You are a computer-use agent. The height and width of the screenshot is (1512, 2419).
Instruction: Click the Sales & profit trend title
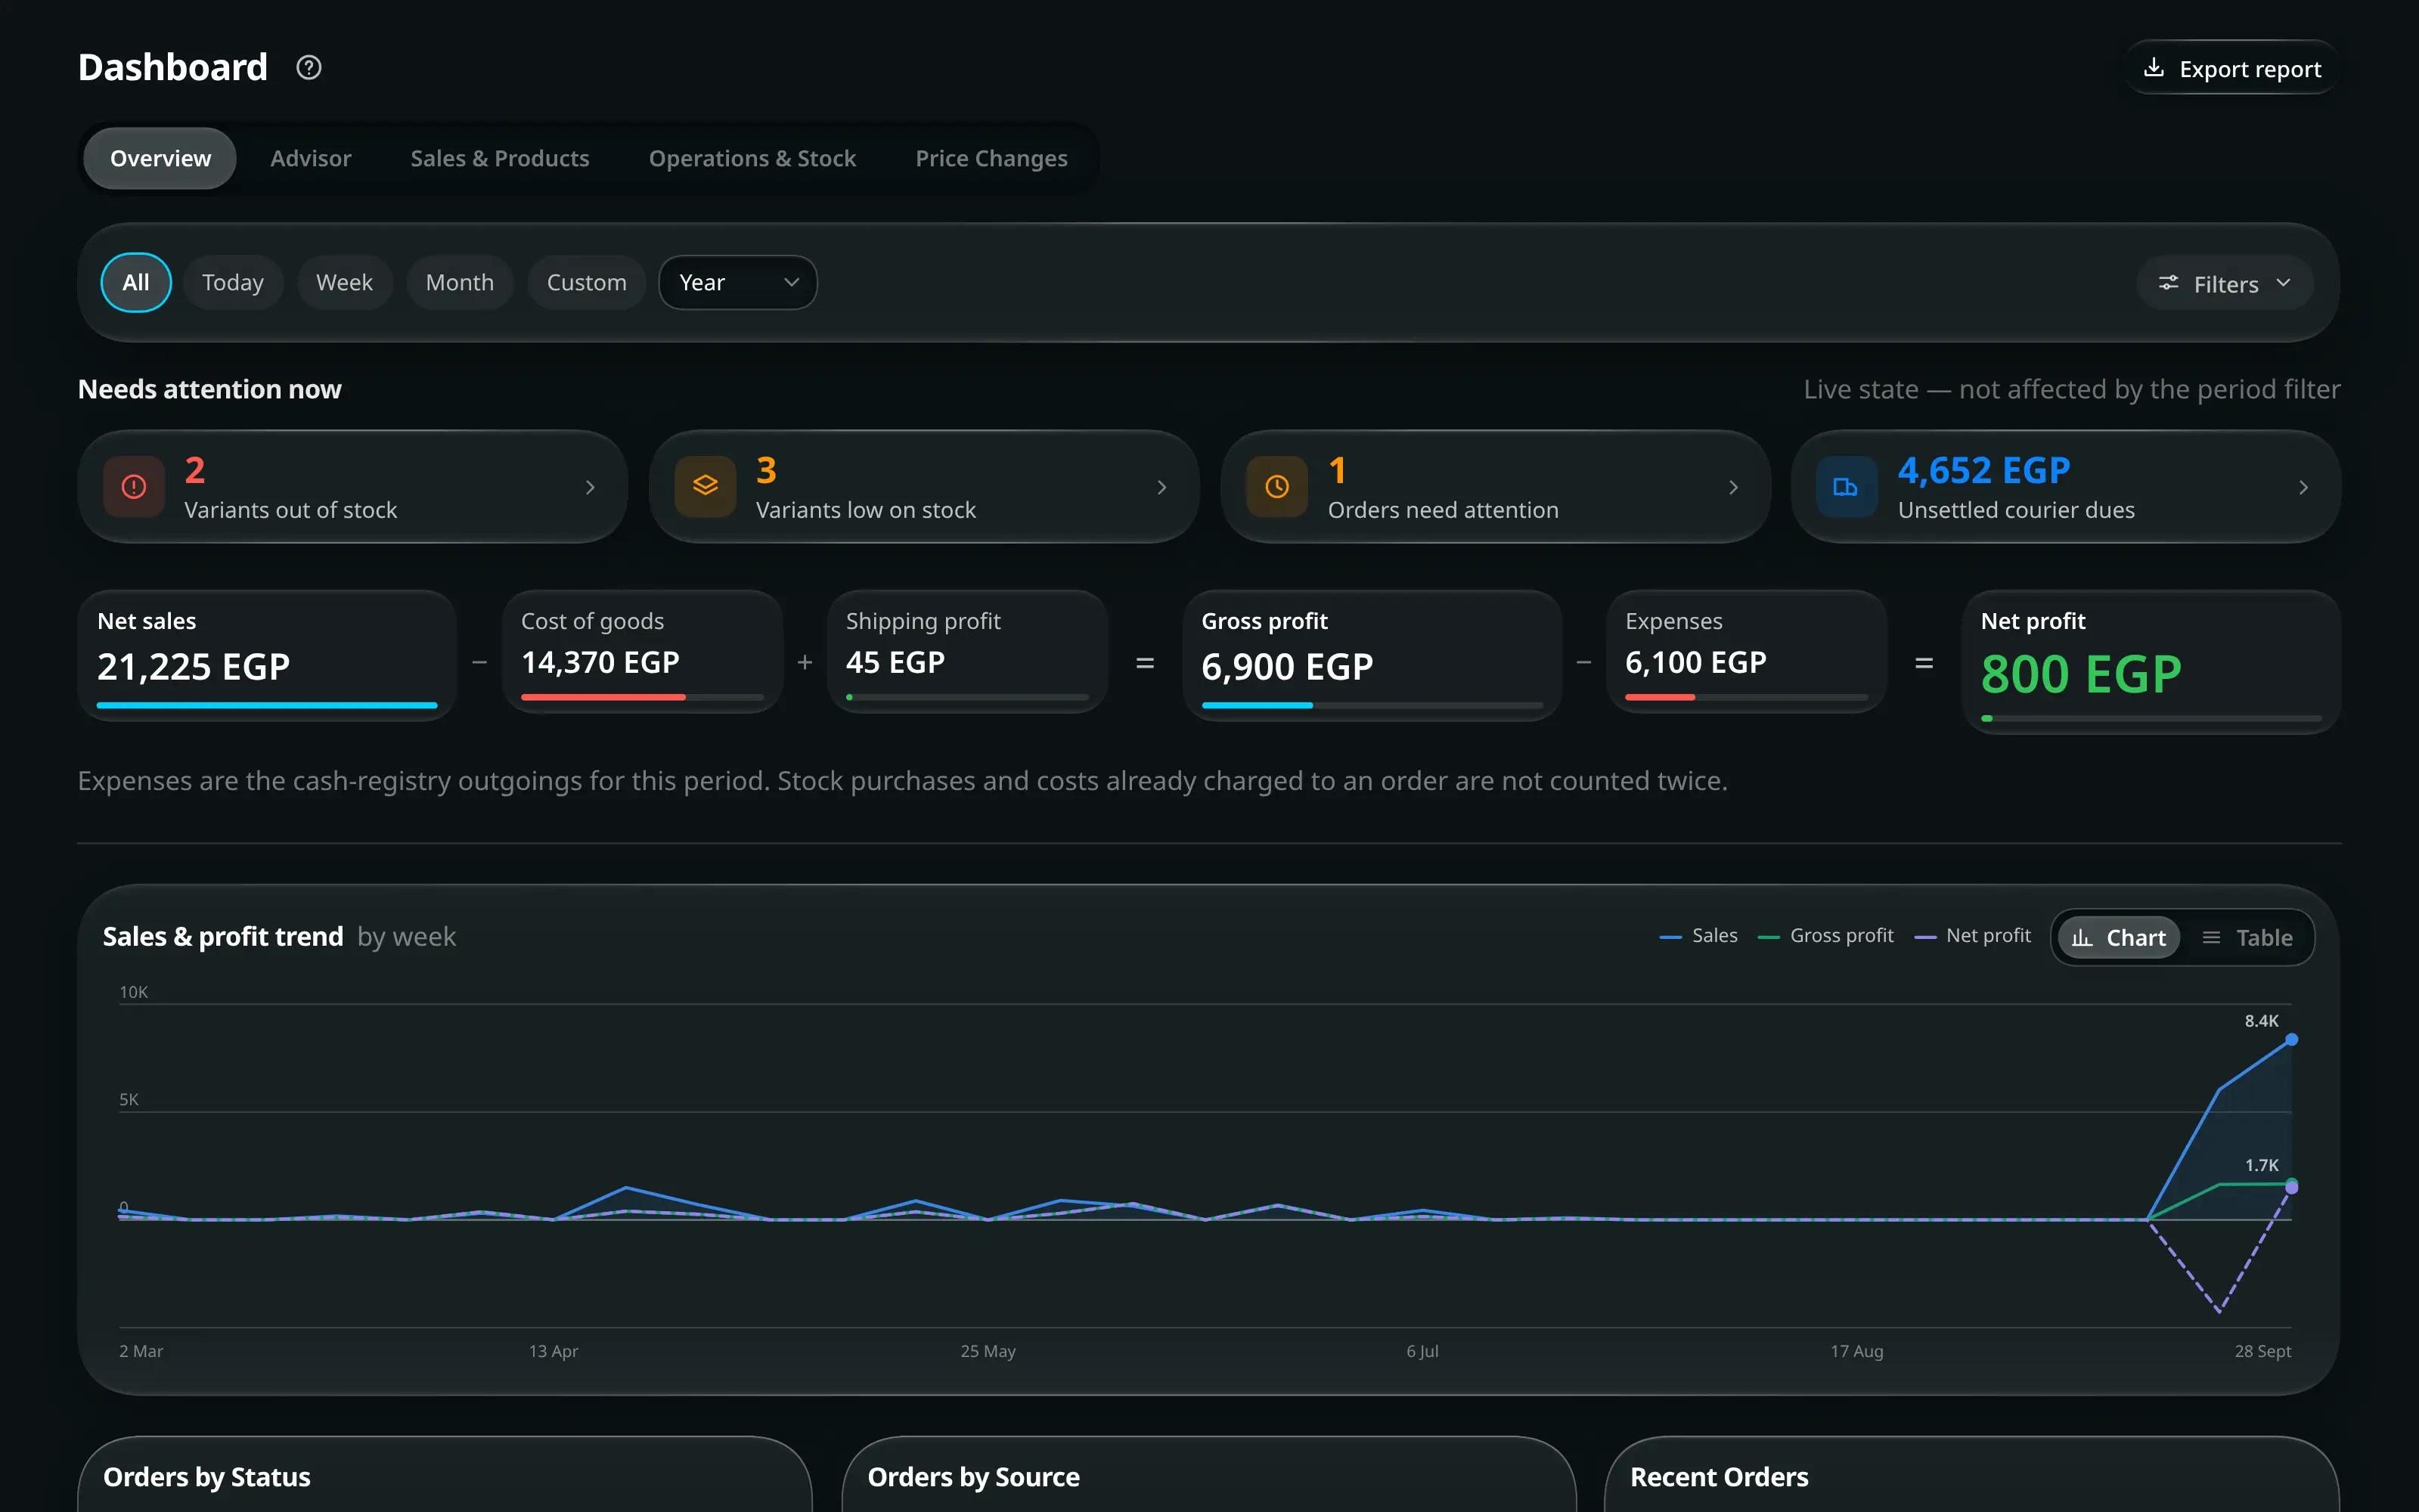(x=223, y=936)
